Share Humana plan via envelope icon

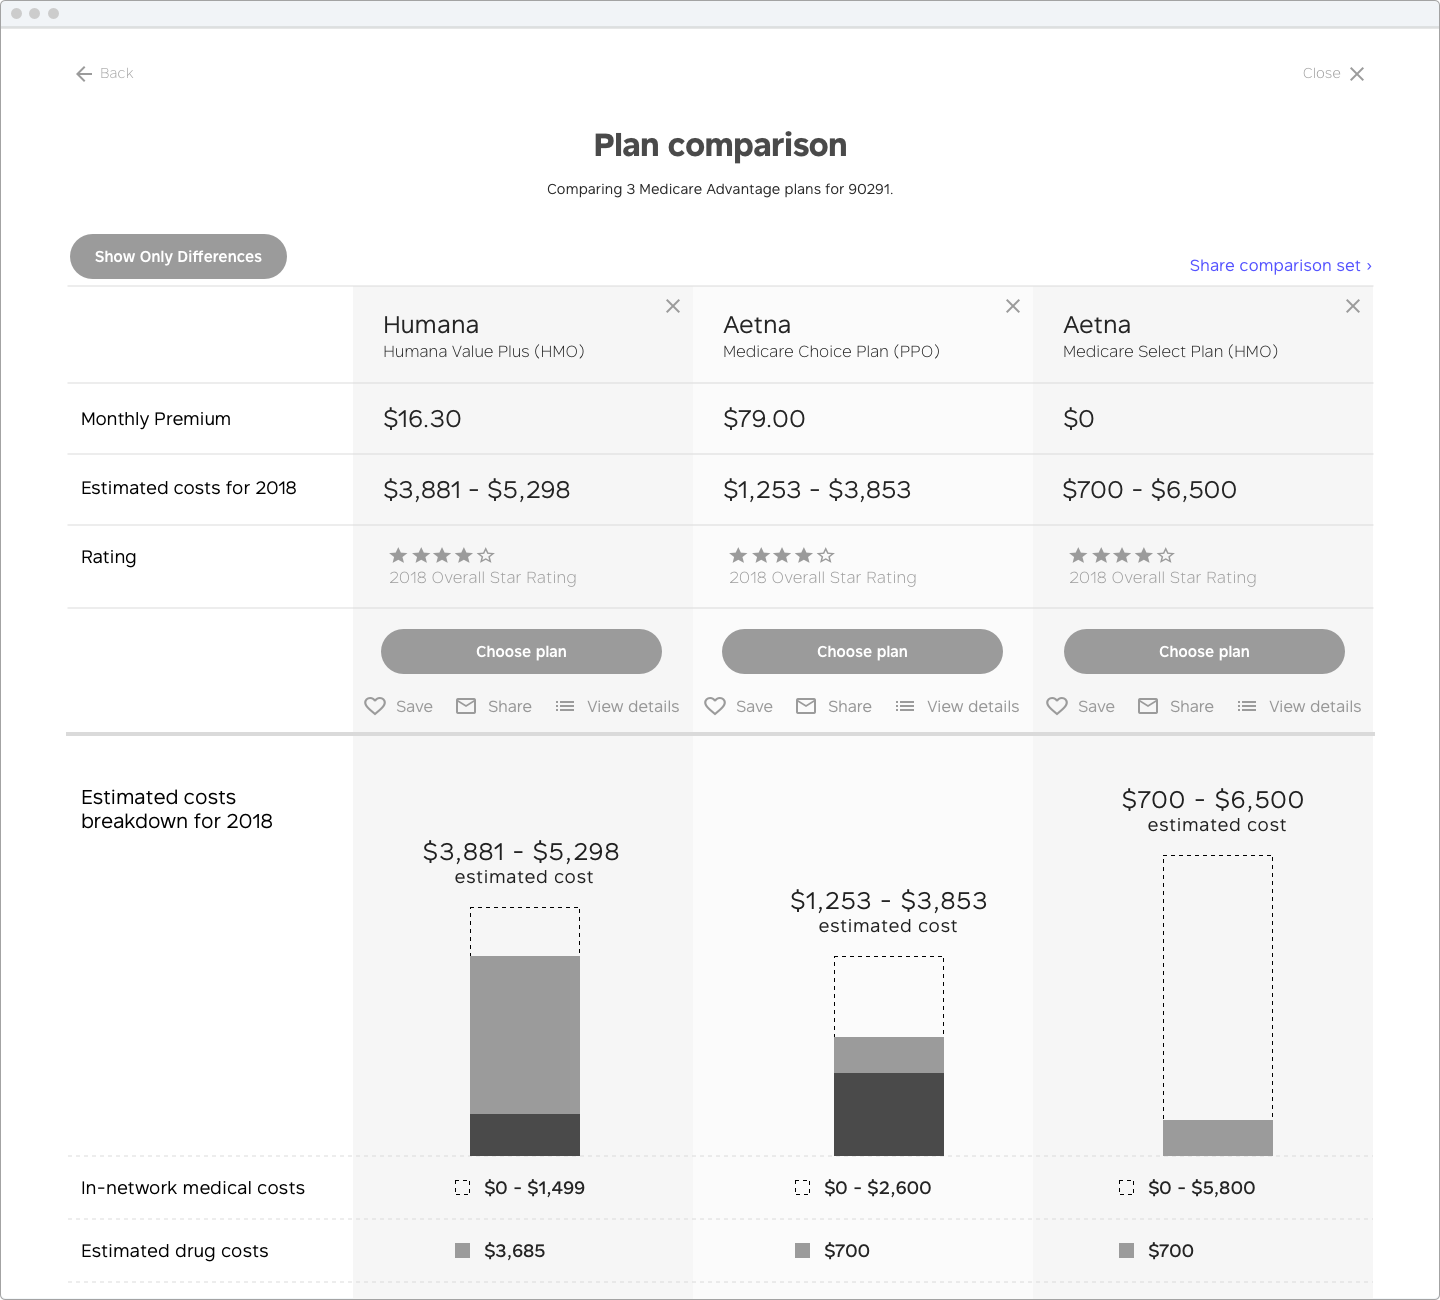[466, 706]
